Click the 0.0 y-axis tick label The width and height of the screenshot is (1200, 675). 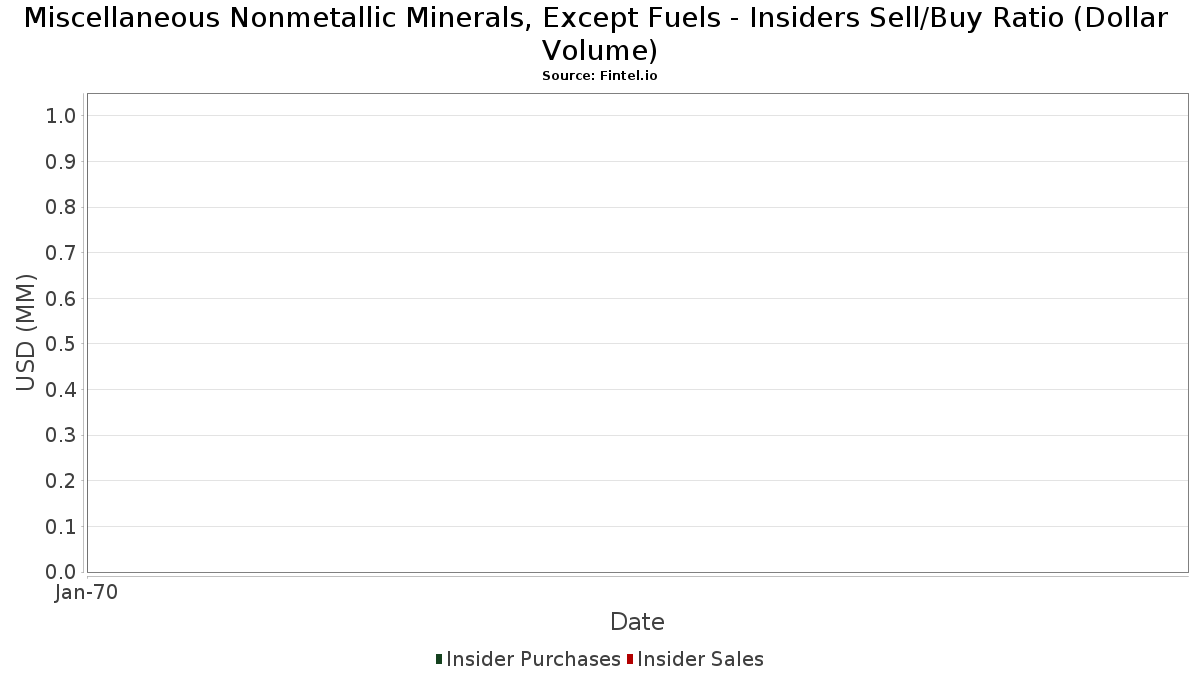pos(61,572)
